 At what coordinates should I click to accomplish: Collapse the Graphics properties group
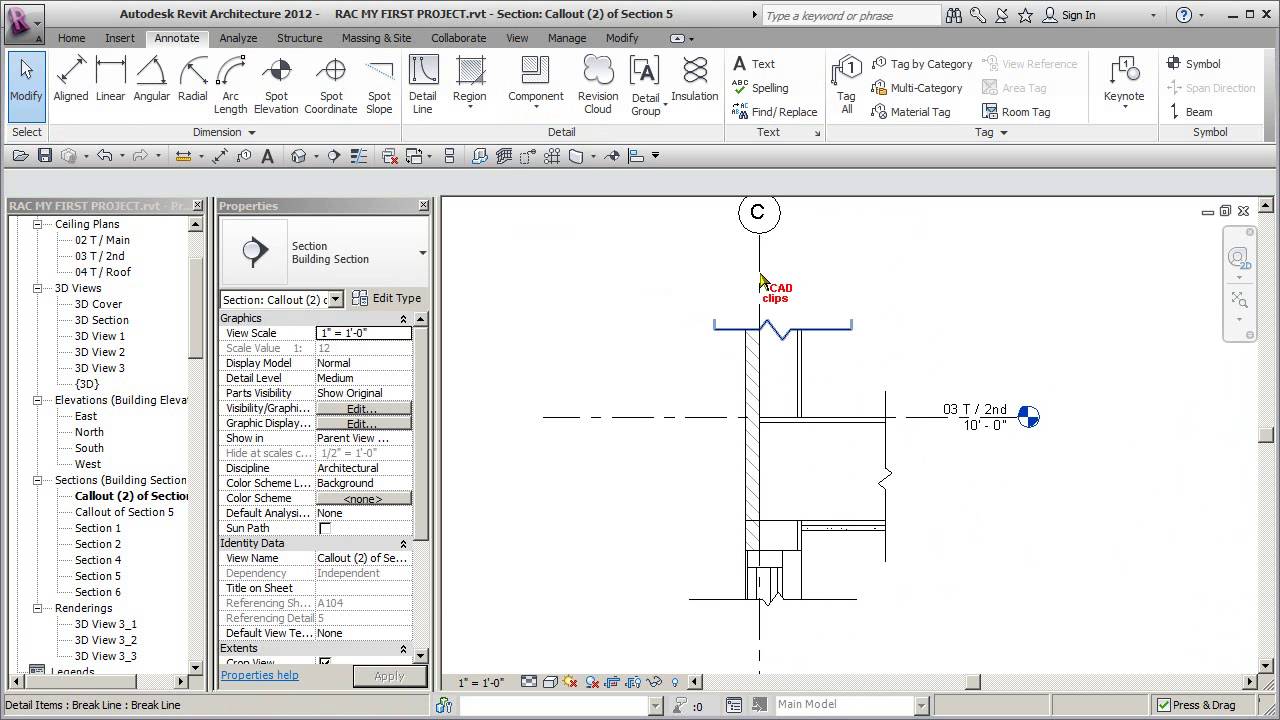(403, 319)
